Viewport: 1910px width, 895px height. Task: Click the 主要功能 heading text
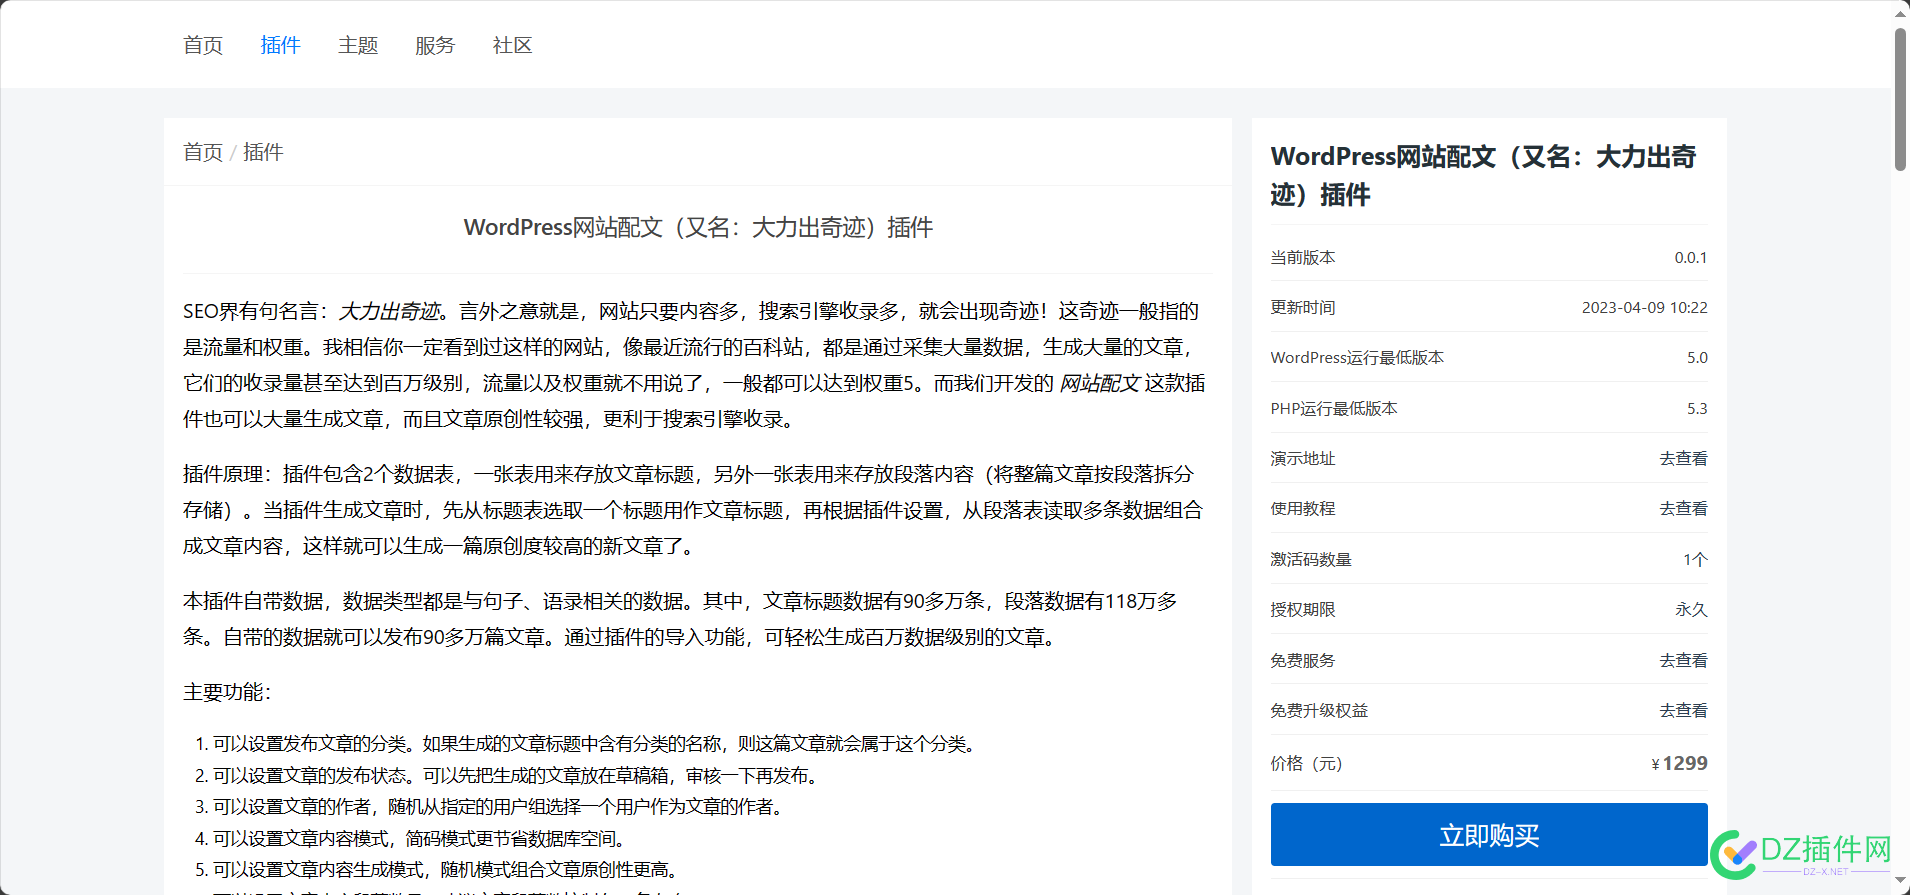[227, 692]
